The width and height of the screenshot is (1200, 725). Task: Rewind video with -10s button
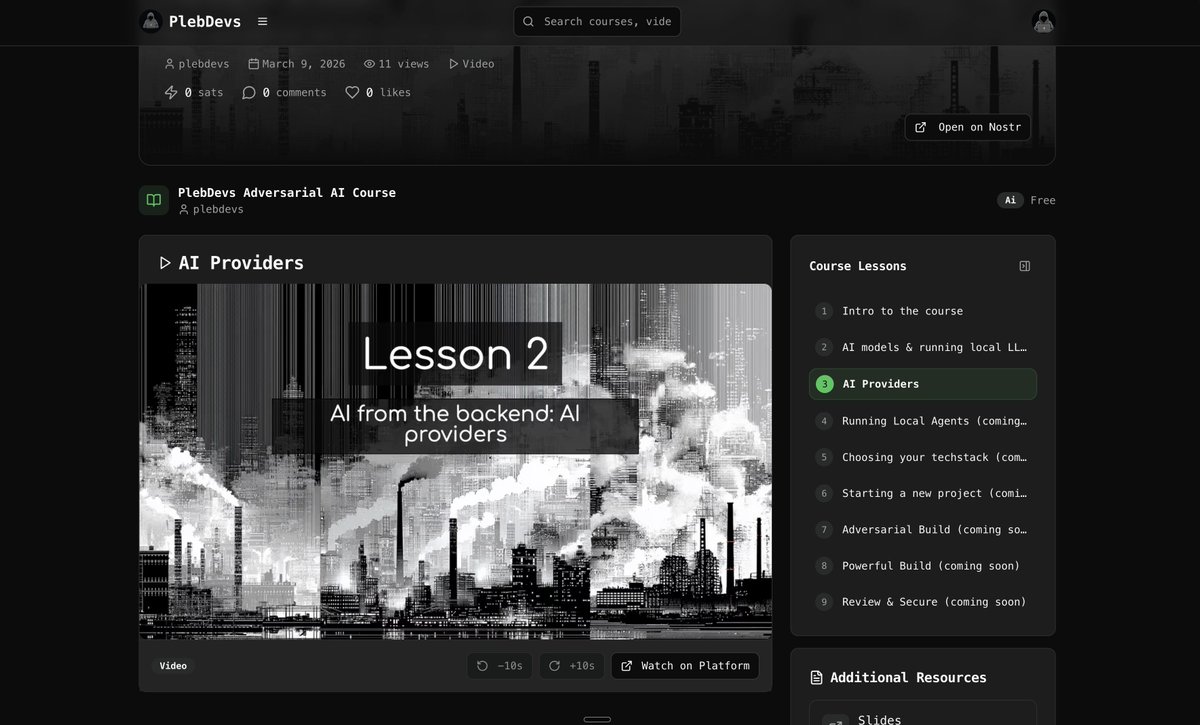[x=500, y=666]
